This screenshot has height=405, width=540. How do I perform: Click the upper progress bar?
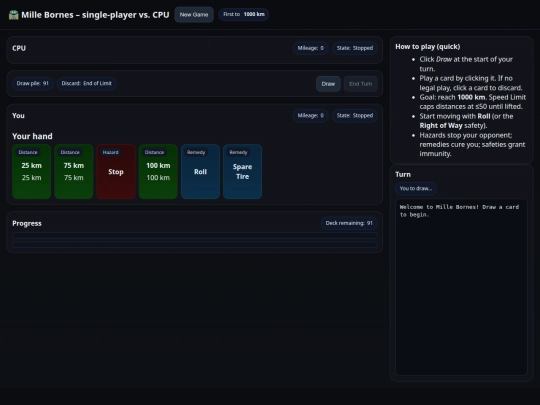[195, 236]
